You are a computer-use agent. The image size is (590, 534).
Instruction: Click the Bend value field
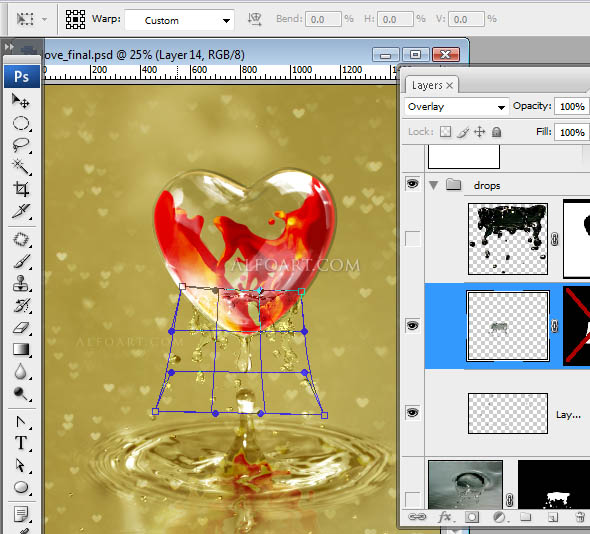pos(324,19)
